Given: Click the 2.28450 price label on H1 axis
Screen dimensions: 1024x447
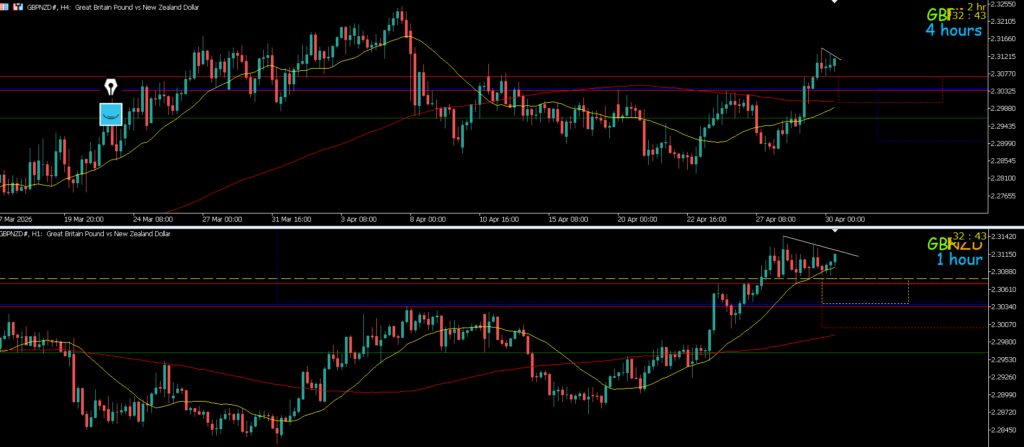Looking at the screenshot, I should point(1006,431).
